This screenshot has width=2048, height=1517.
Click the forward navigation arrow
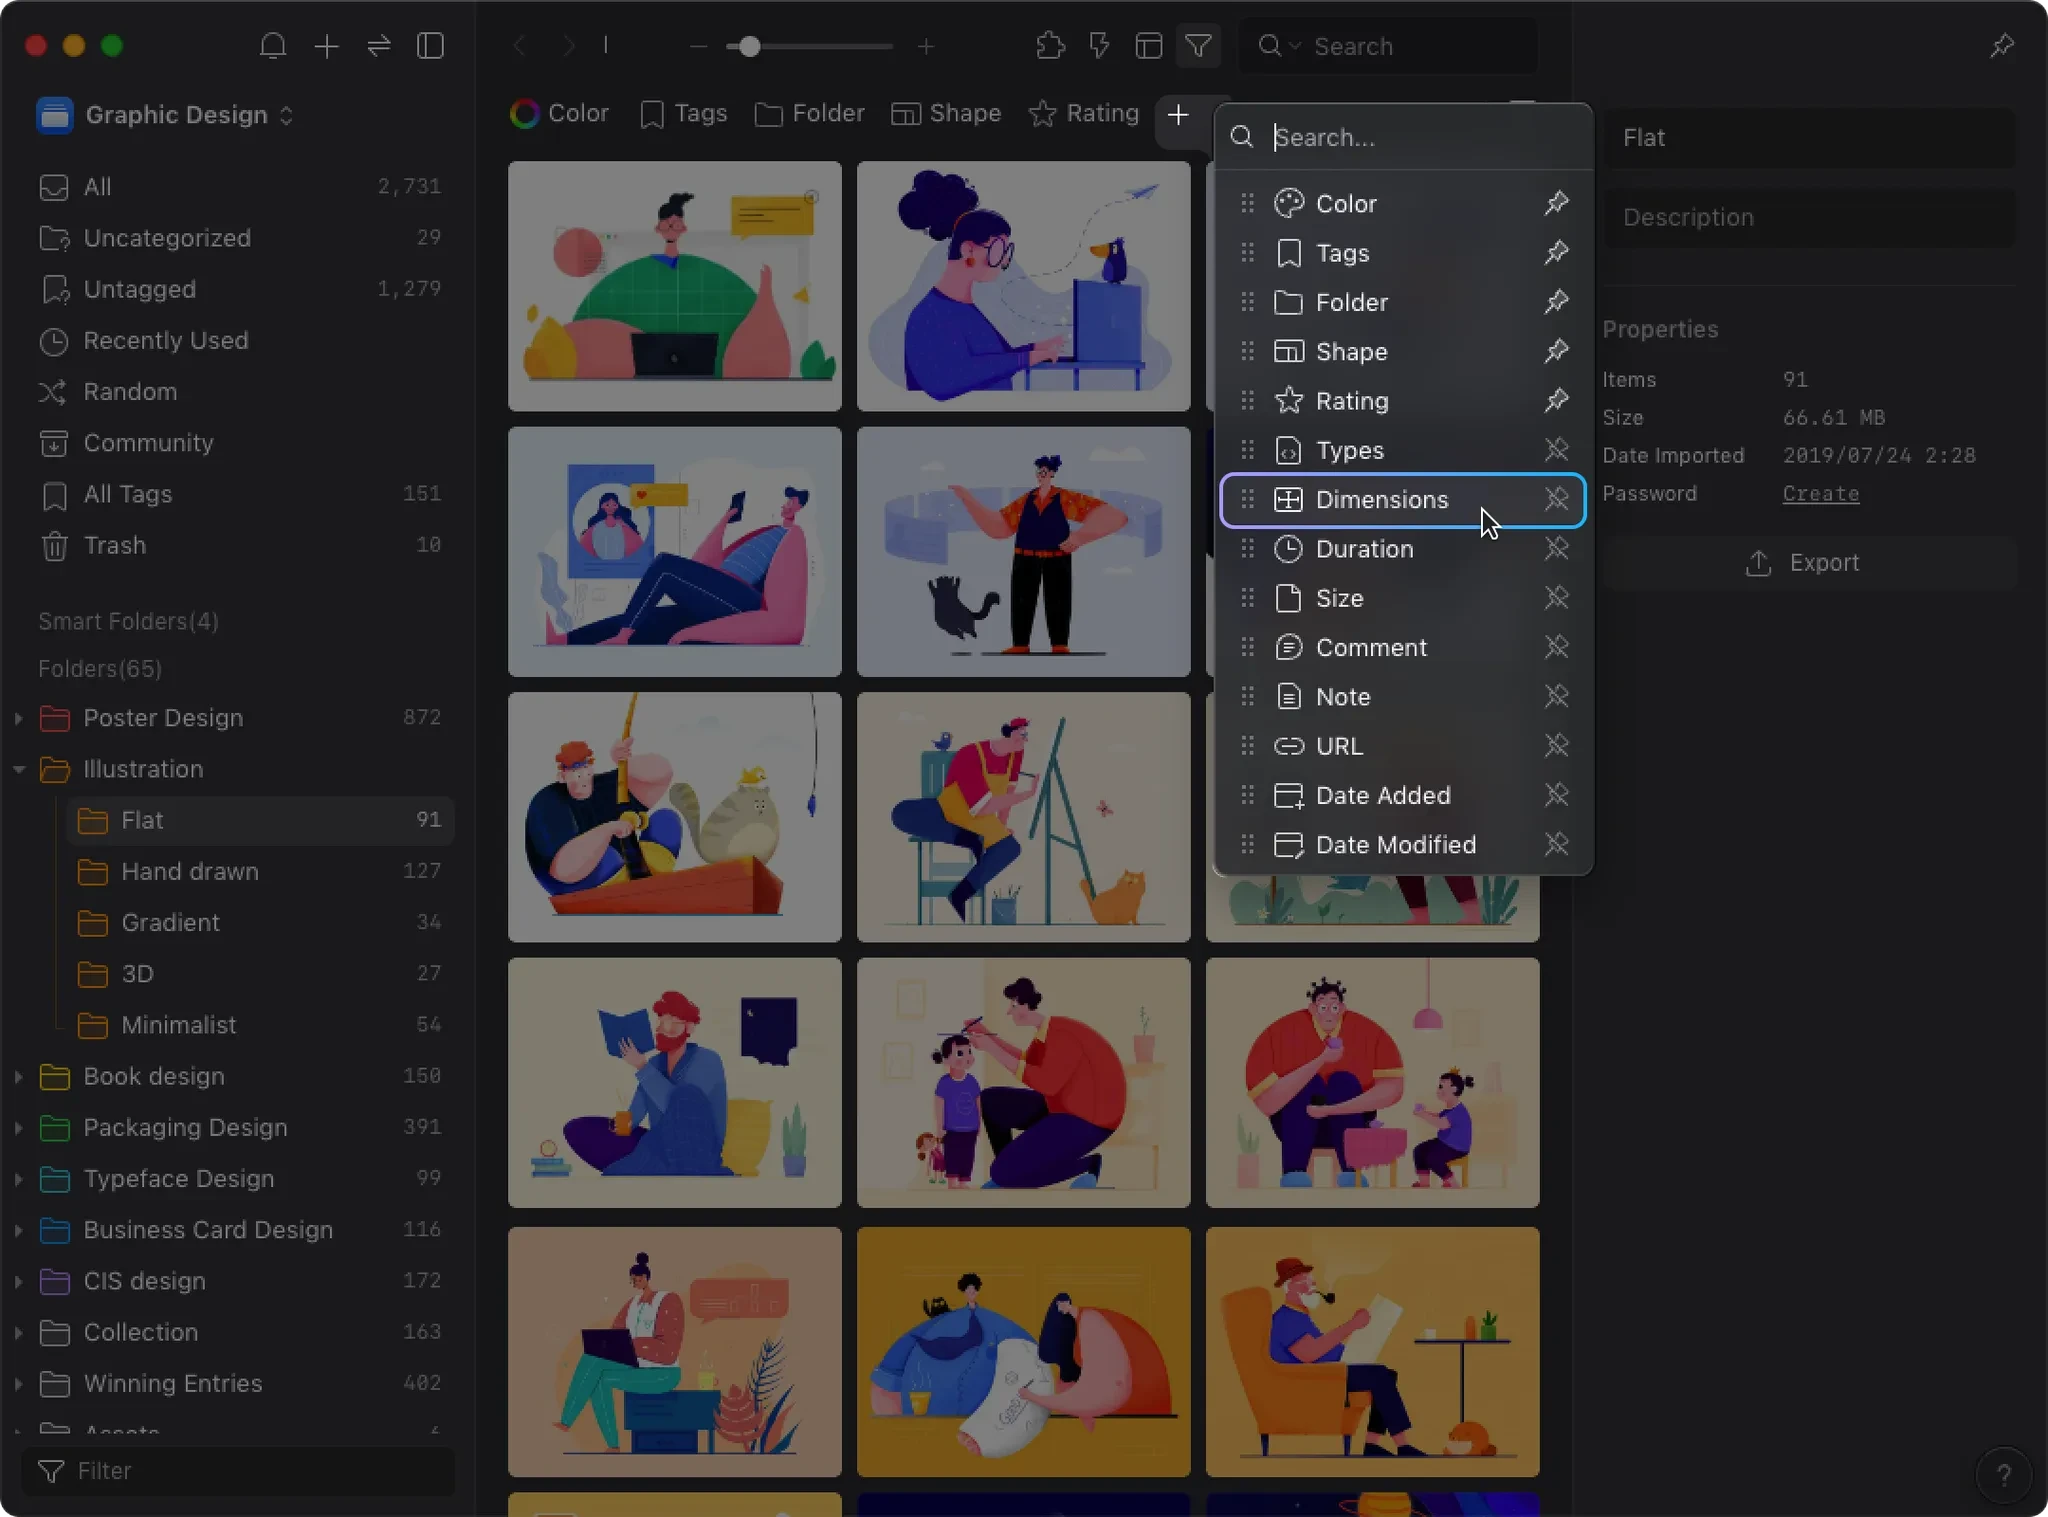coord(568,46)
